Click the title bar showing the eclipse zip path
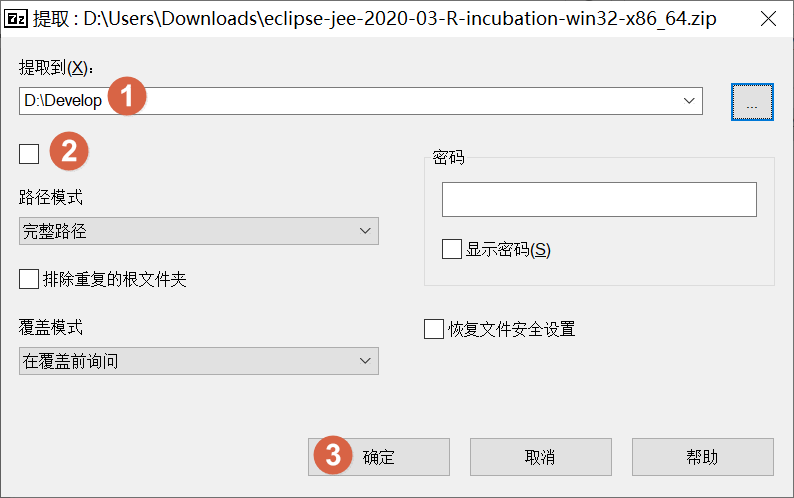Screen dimensions: 794x498 coord(400,20)
